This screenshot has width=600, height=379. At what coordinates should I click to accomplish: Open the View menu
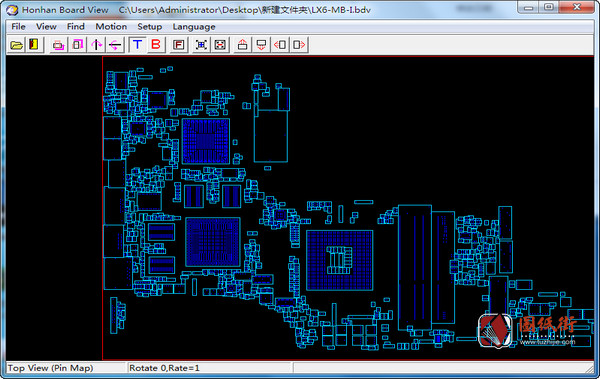coord(46,26)
